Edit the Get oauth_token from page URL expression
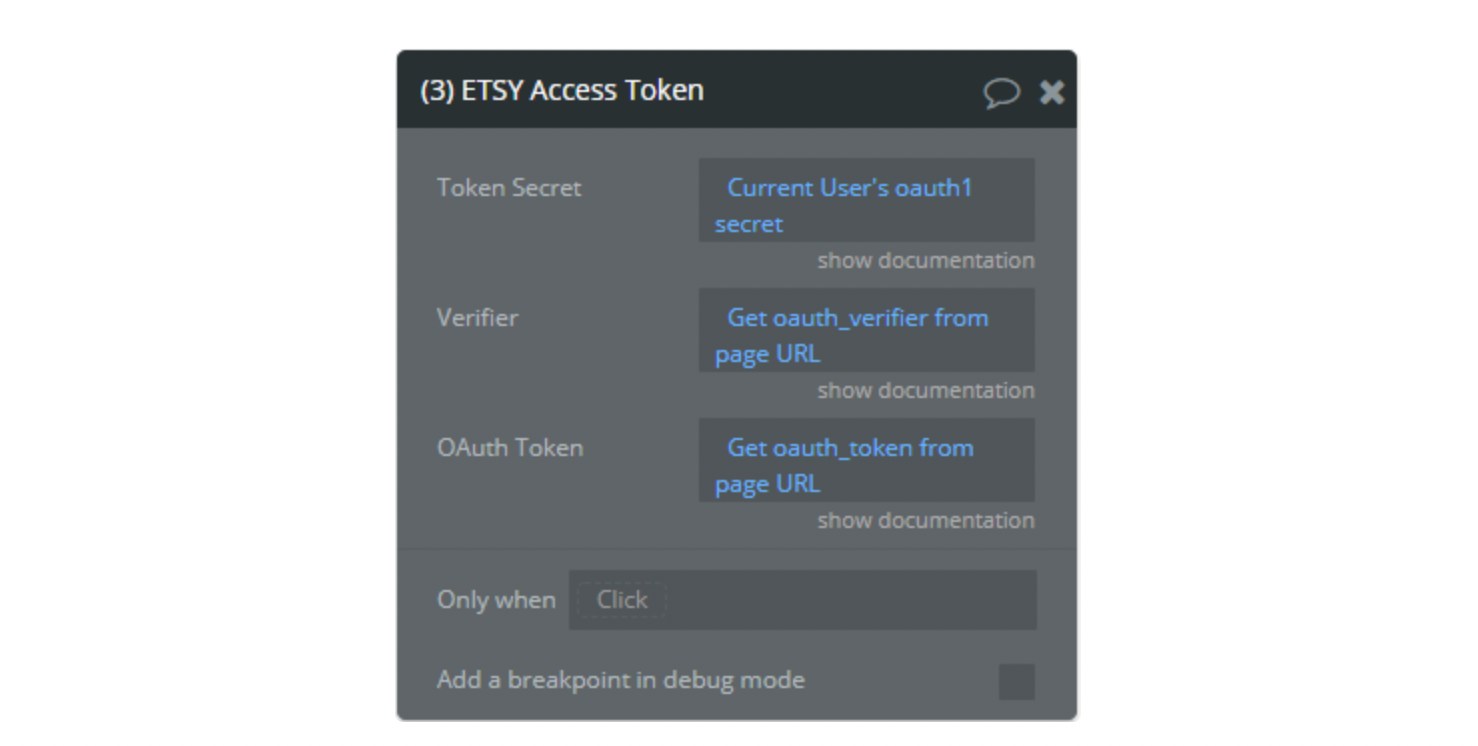 point(866,460)
